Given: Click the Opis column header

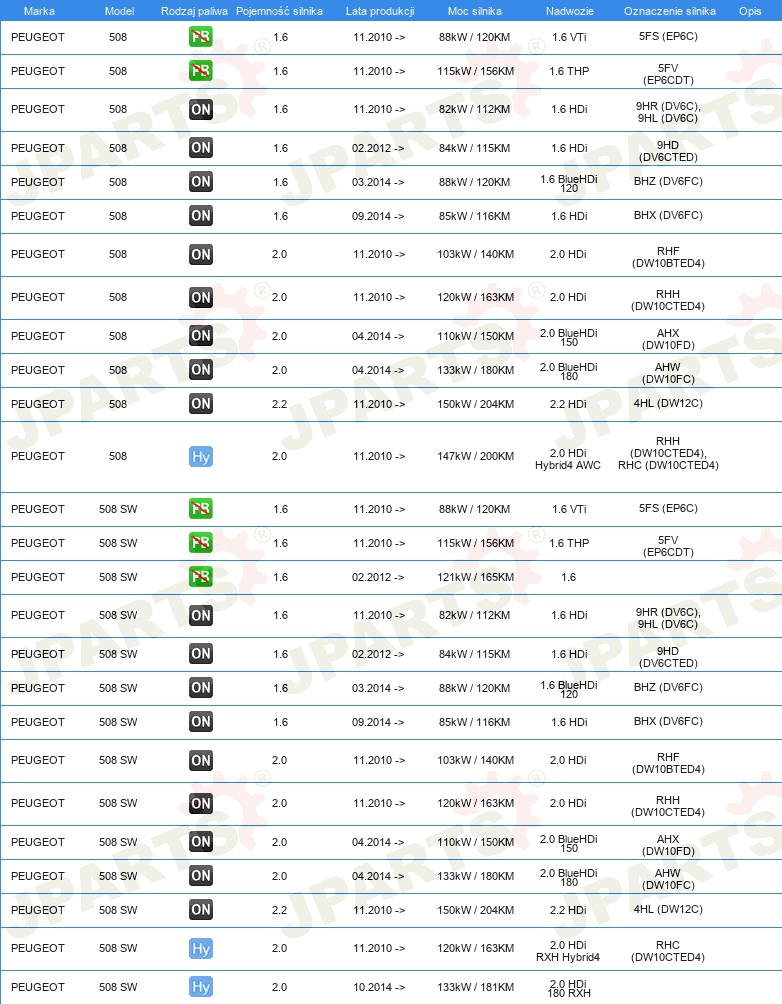Looking at the screenshot, I should (x=750, y=11).
